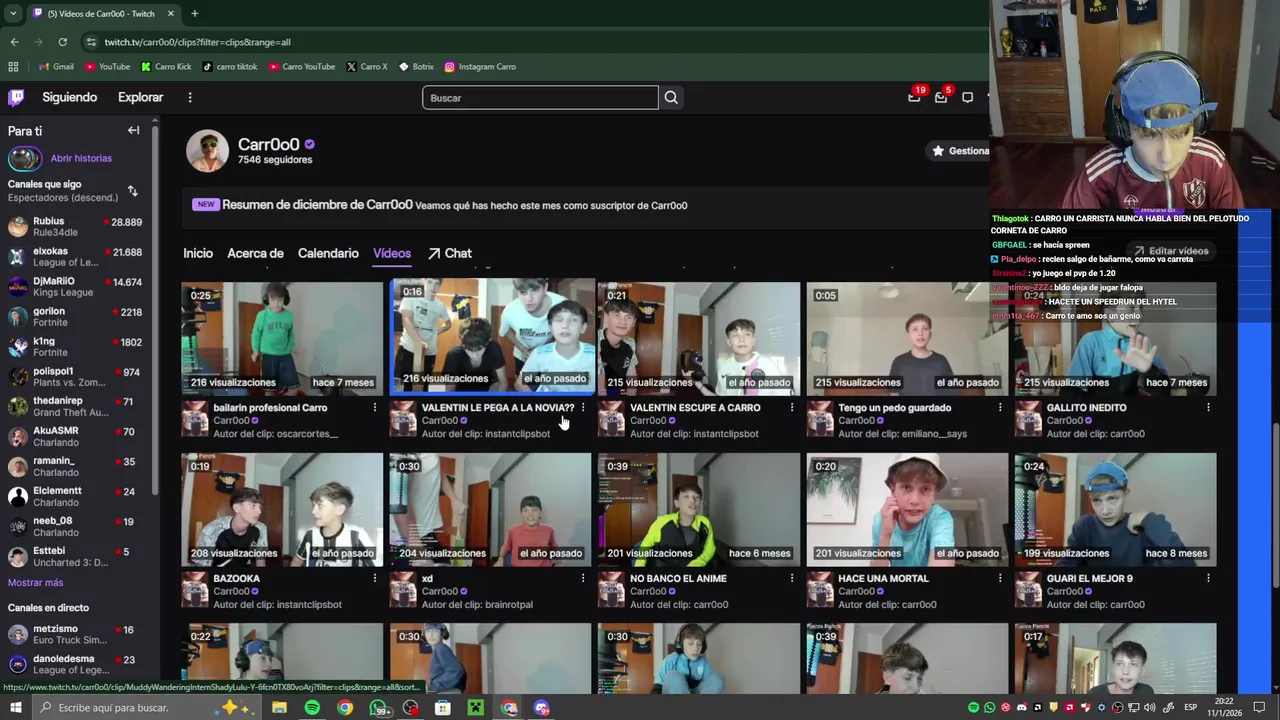Open options for VALENTIN ESCUPE A CARRO clip
This screenshot has width=1280, height=720.
(792, 408)
